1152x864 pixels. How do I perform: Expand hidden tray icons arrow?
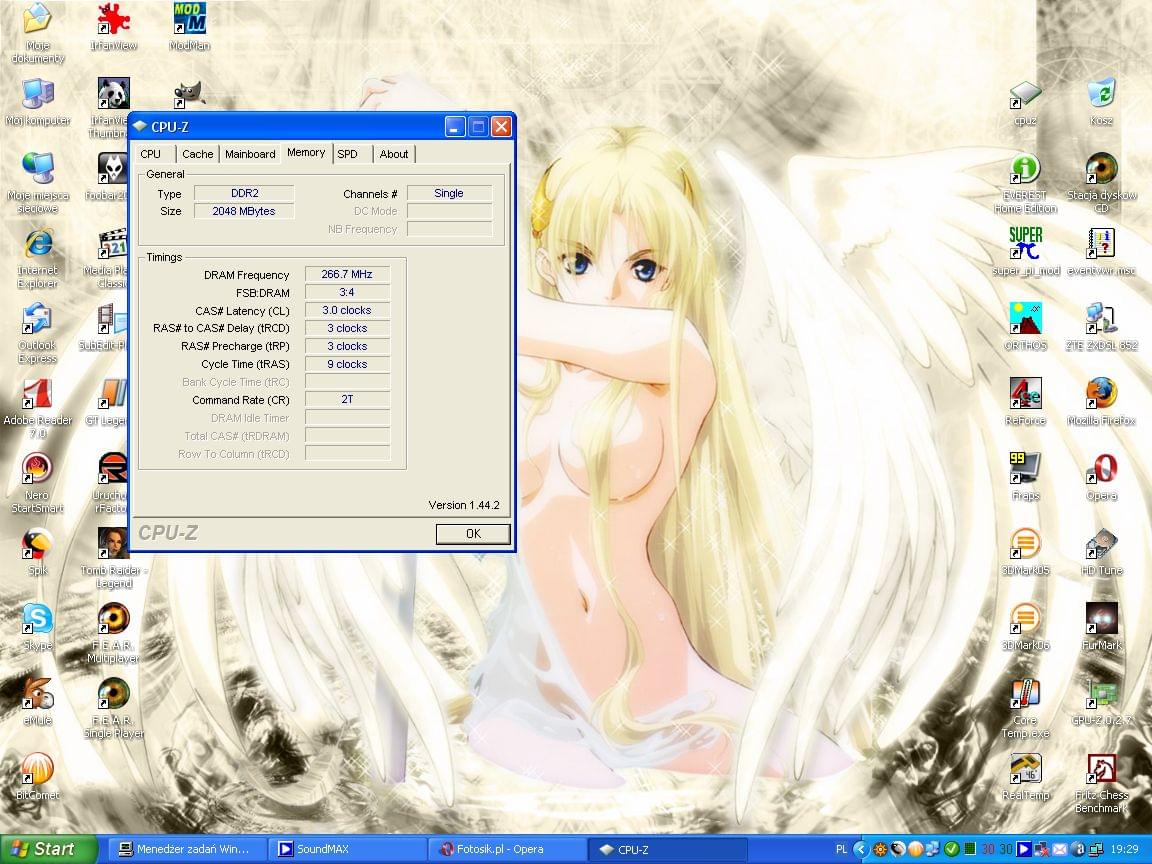(x=860, y=849)
